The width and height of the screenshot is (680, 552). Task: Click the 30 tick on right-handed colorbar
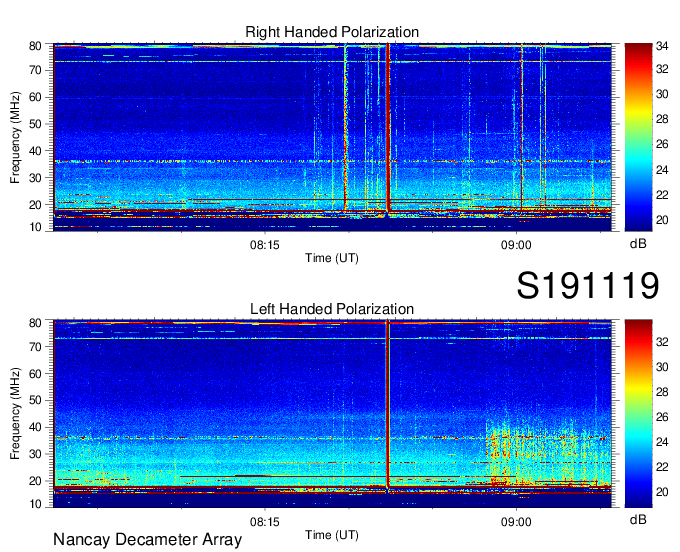662,94
